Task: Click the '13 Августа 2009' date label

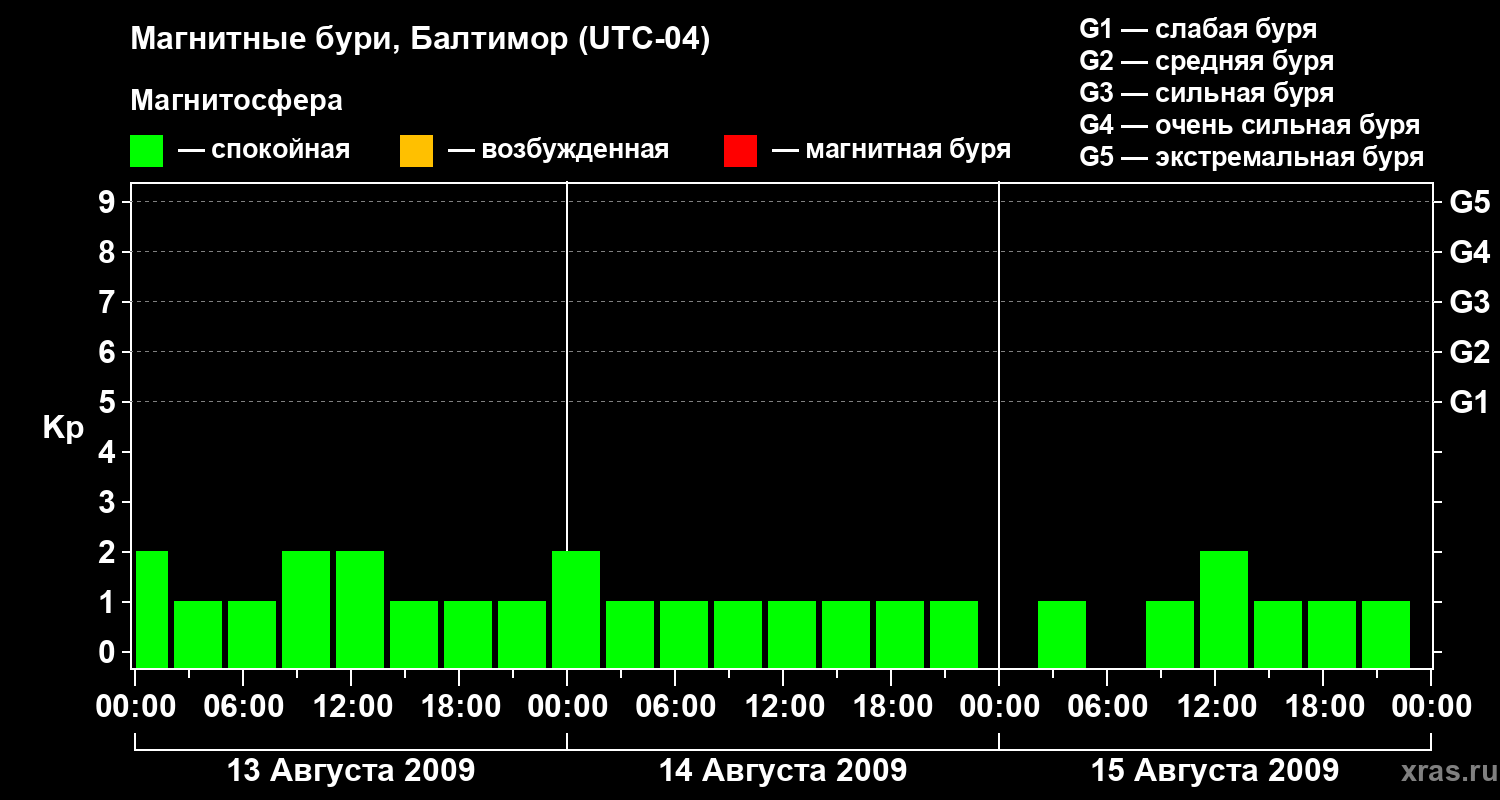Action: [x=351, y=771]
